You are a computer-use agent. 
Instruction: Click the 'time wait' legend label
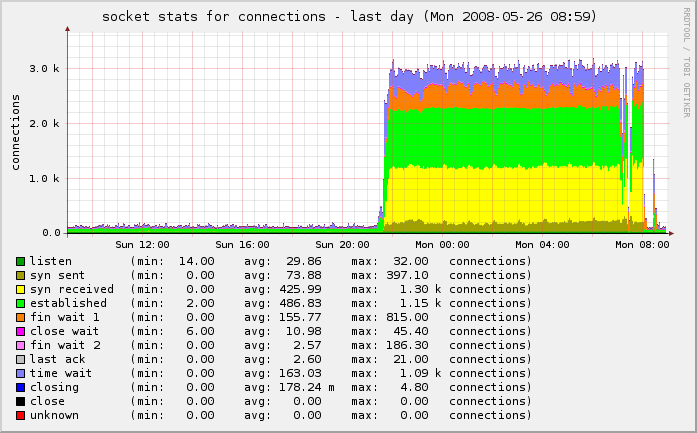click(x=61, y=373)
